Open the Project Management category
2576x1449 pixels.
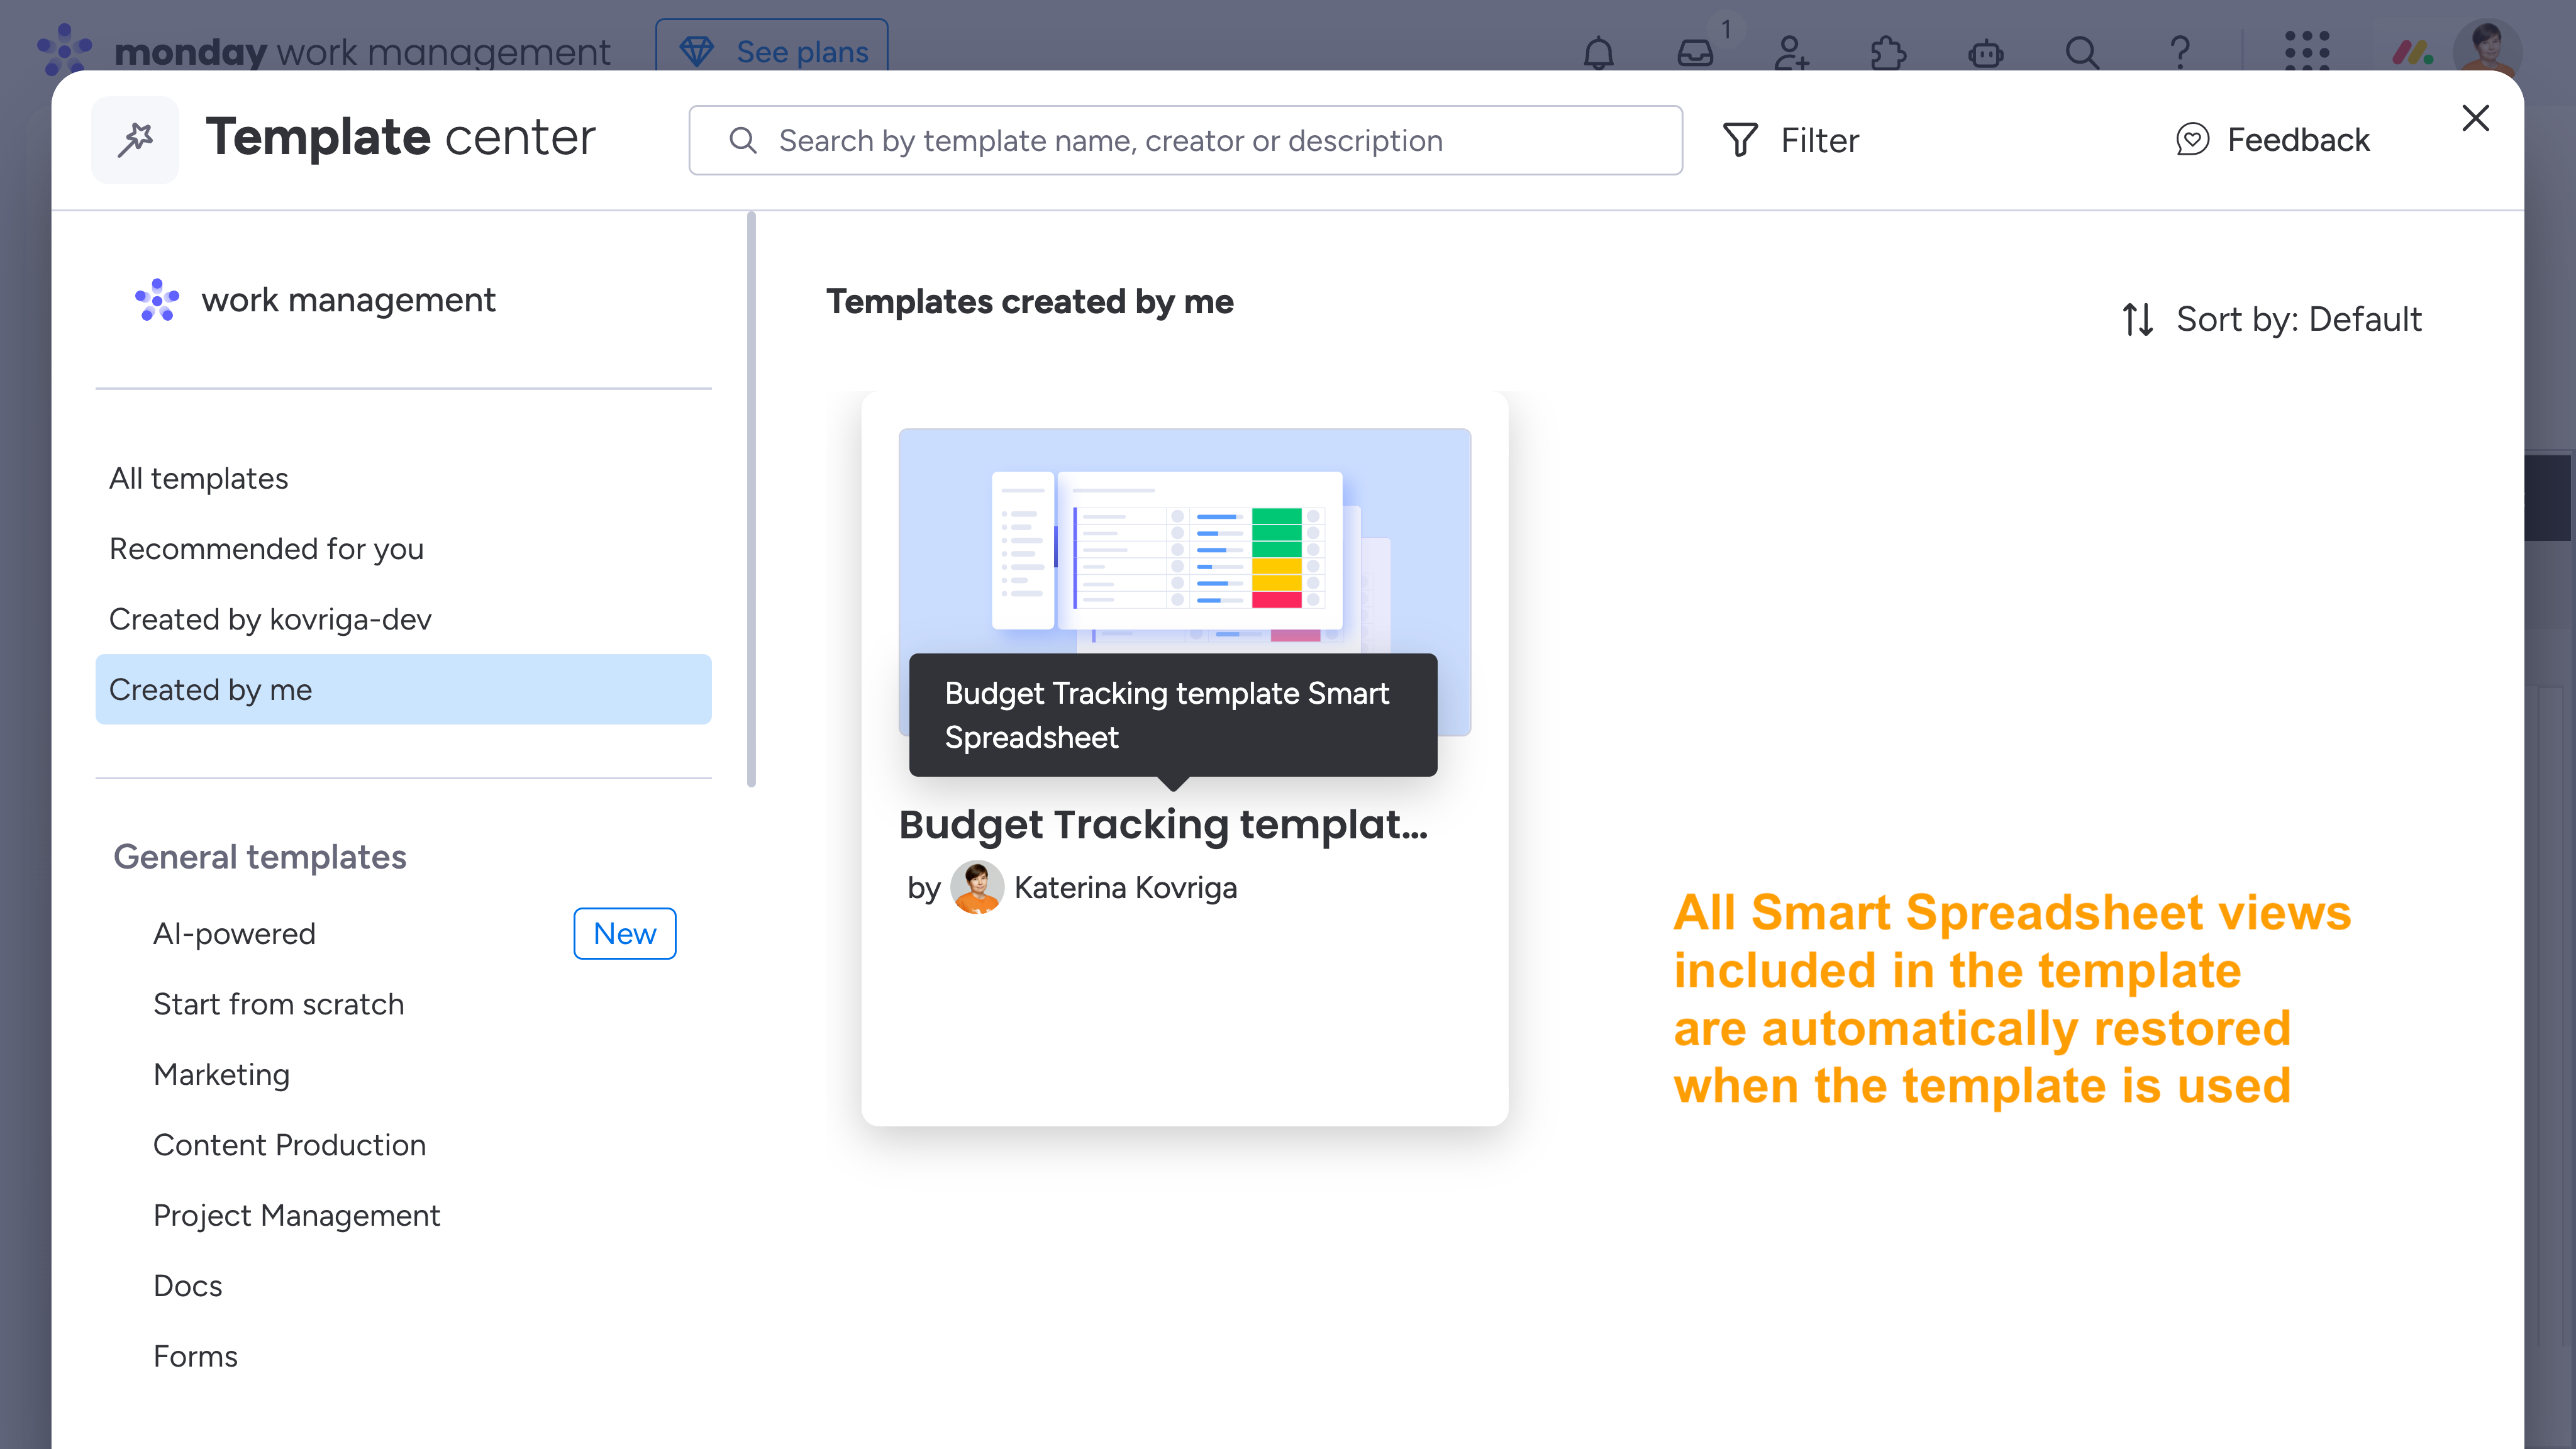tap(296, 1215)
